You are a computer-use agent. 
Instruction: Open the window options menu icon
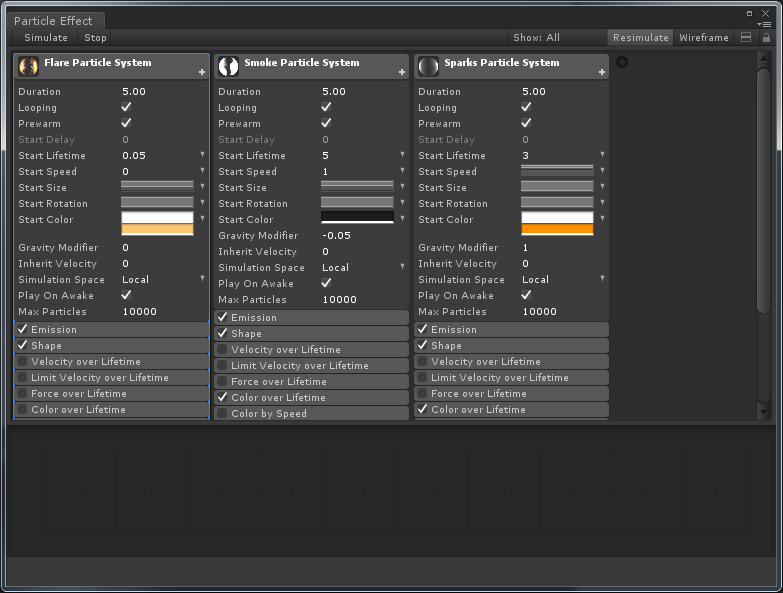coord(764,24)
